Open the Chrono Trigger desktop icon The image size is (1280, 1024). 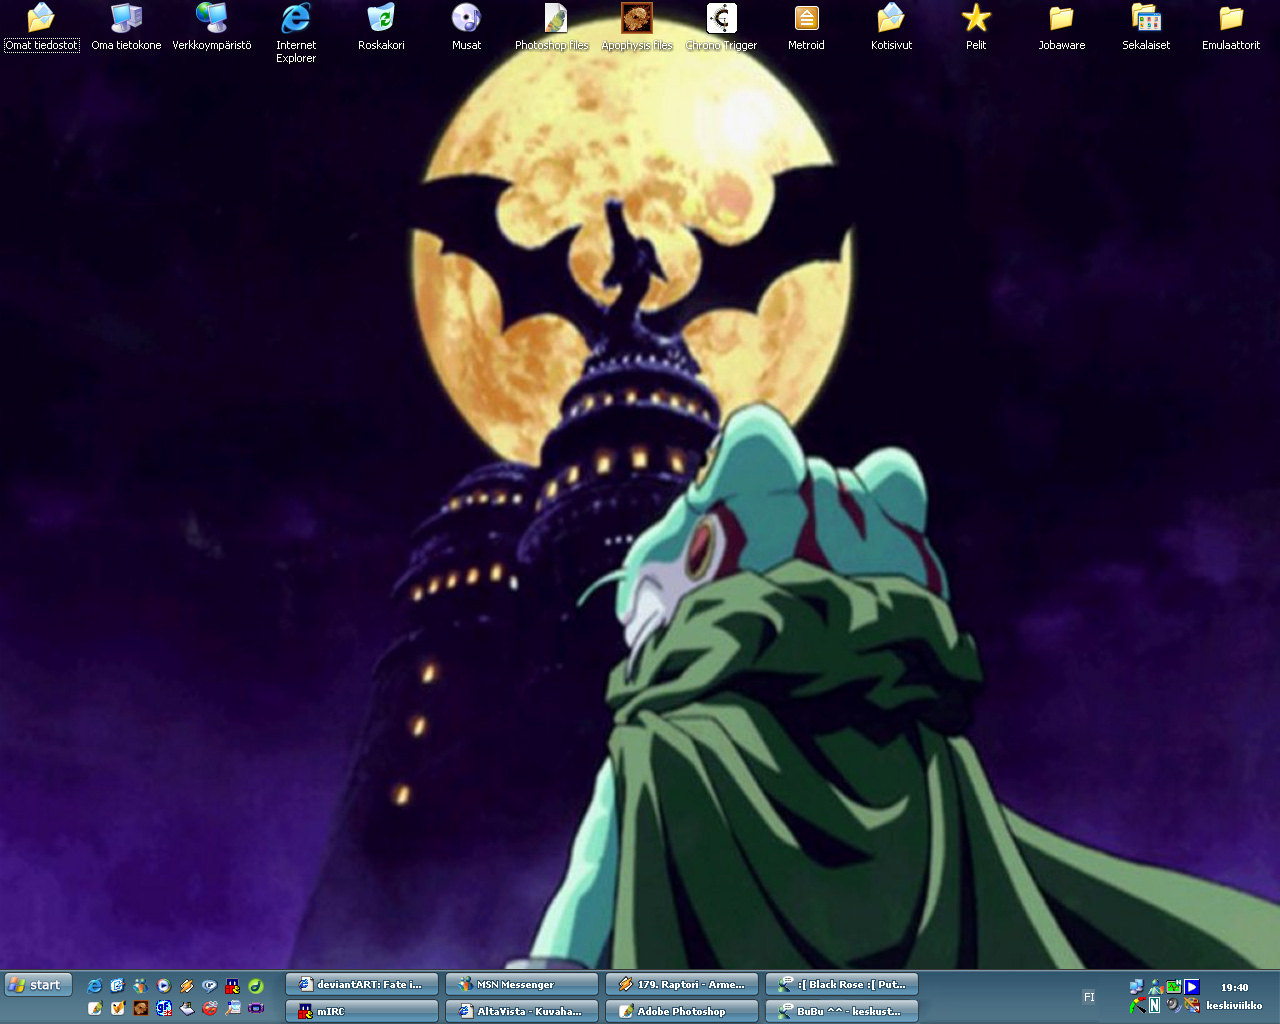coord(721,28)
